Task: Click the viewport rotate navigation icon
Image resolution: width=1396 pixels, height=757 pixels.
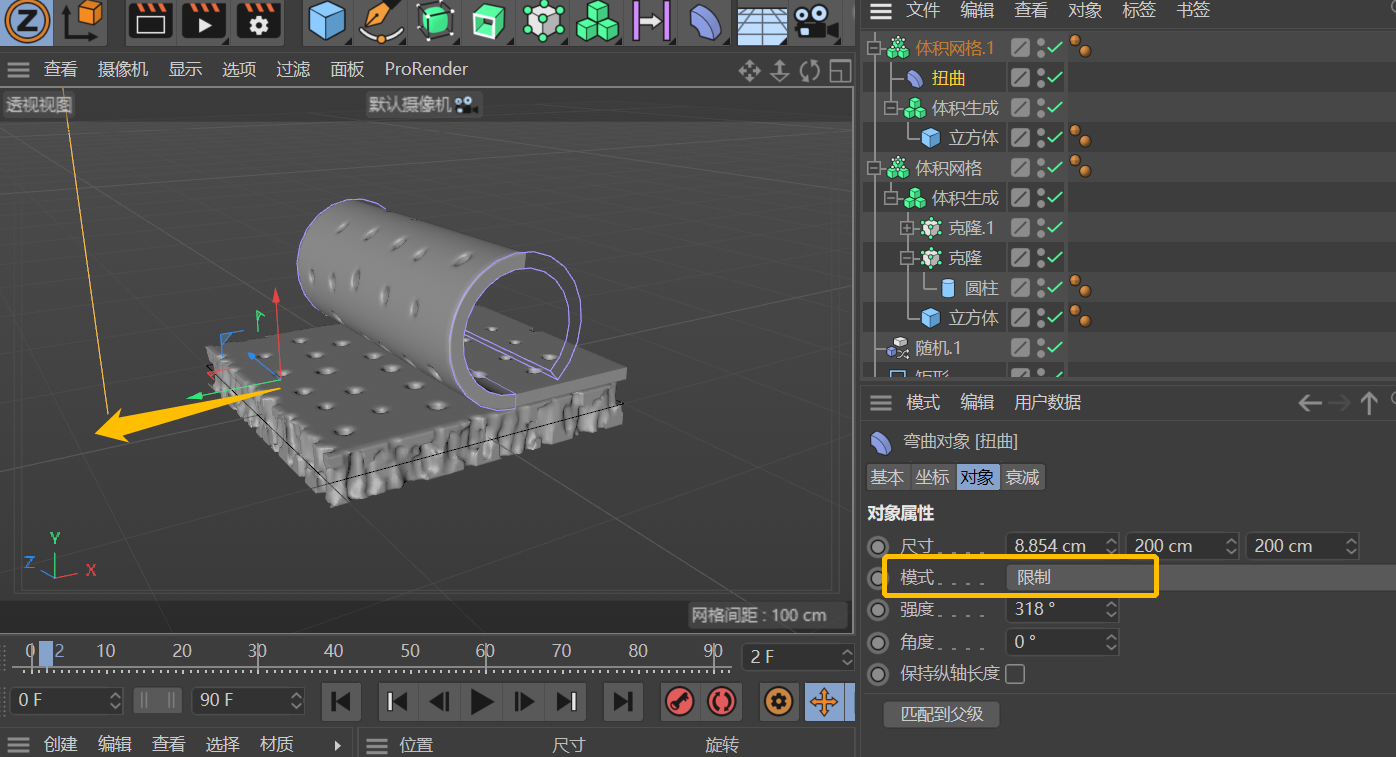Action: click(810, 70)
